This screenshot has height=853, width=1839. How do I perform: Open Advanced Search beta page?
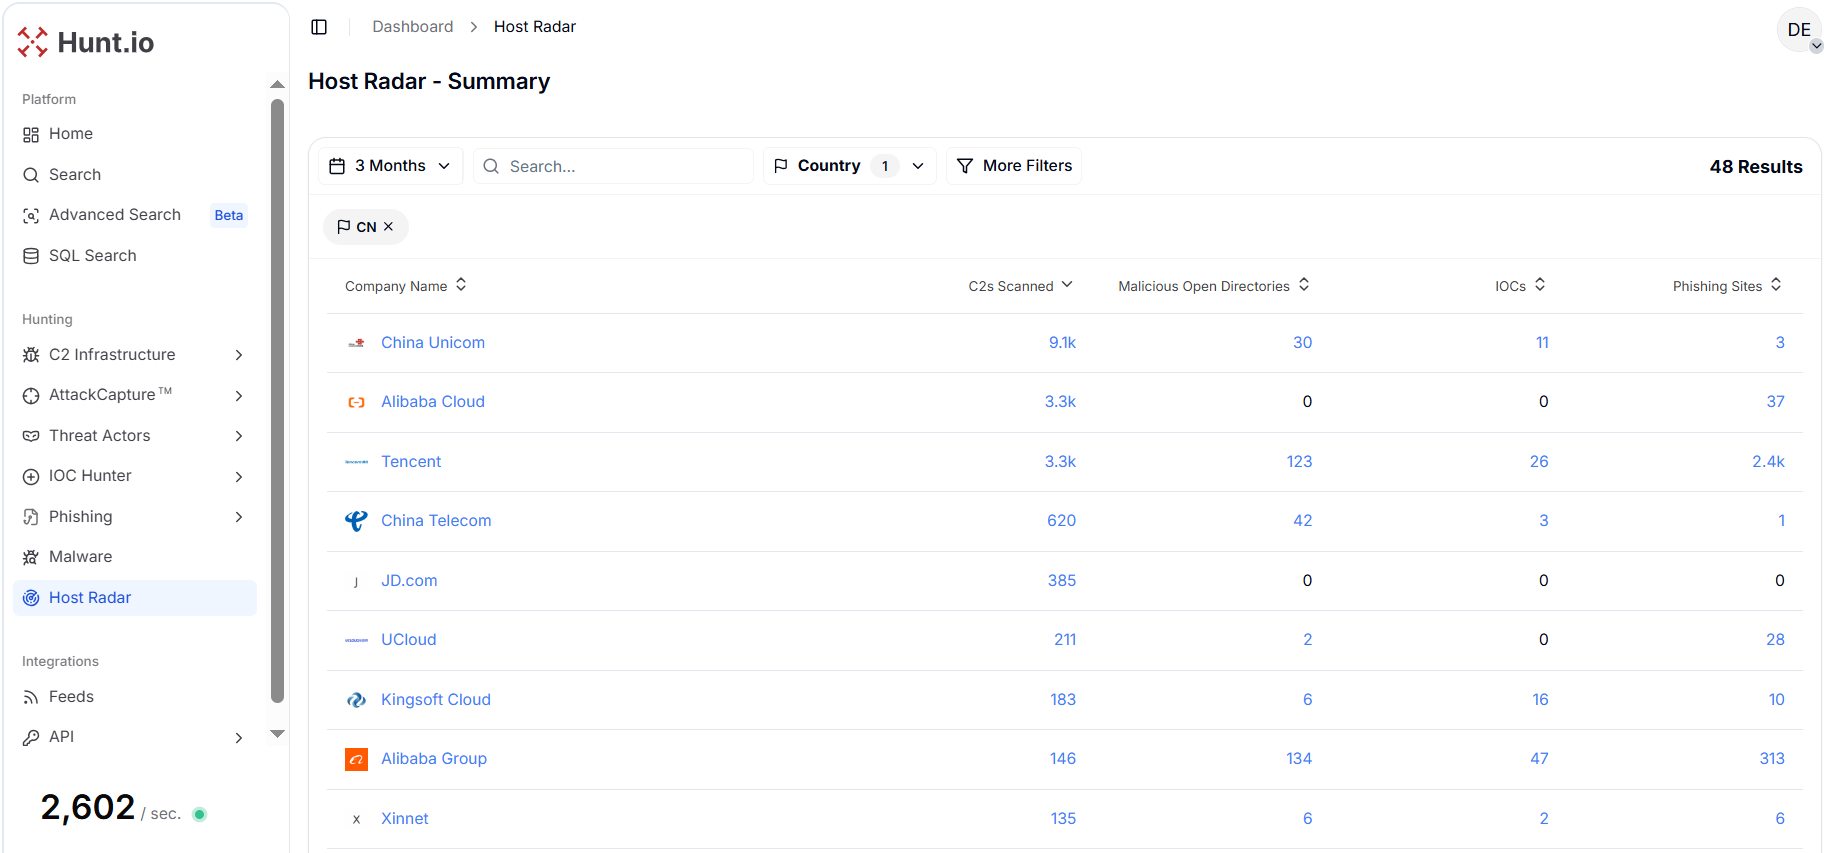(115, 215)
